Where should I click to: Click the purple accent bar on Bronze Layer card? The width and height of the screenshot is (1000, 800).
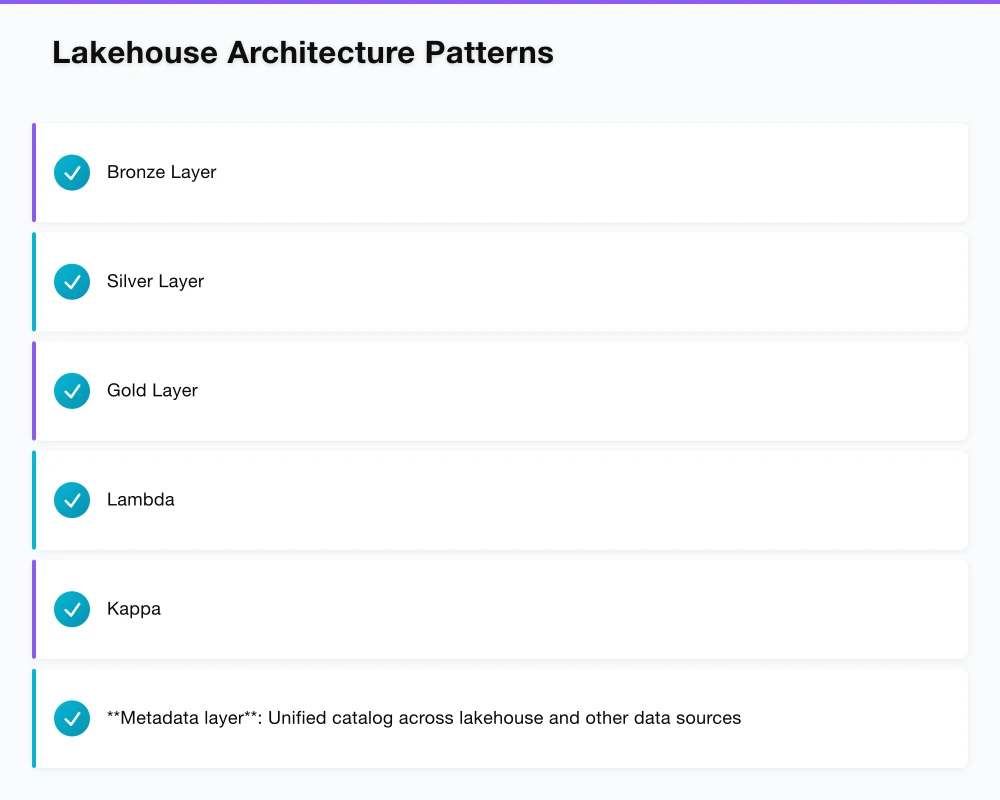pyautogui.click(x=34, y=173)
